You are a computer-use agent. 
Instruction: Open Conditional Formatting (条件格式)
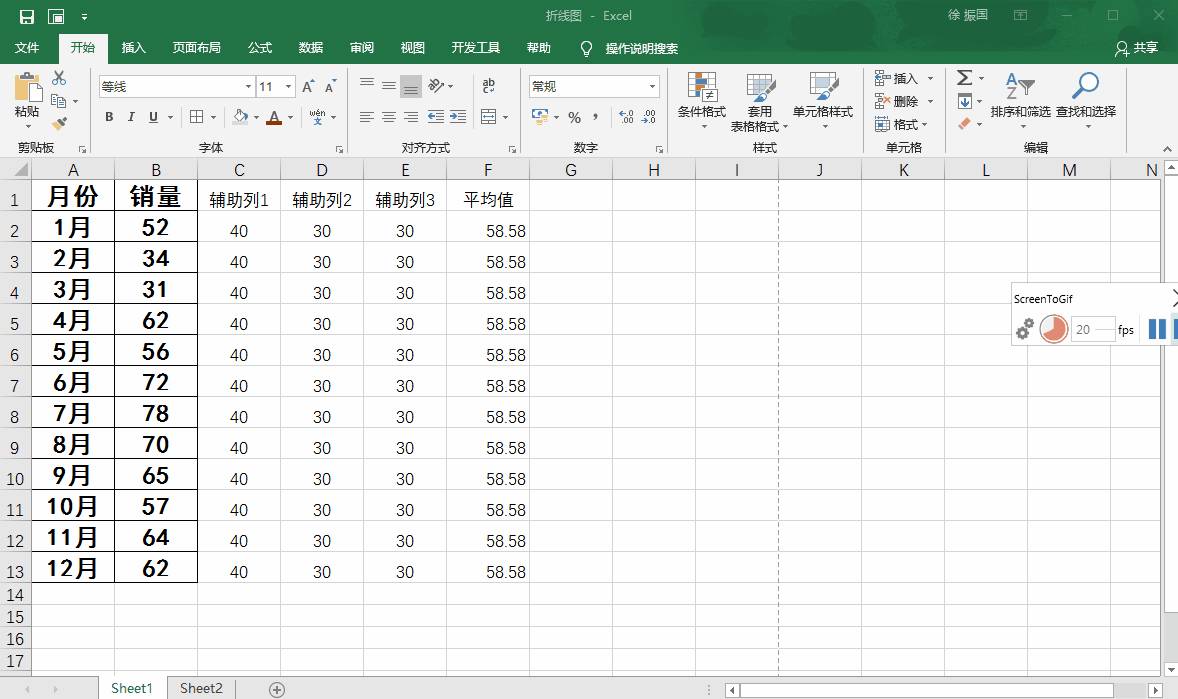coord(702,100)
